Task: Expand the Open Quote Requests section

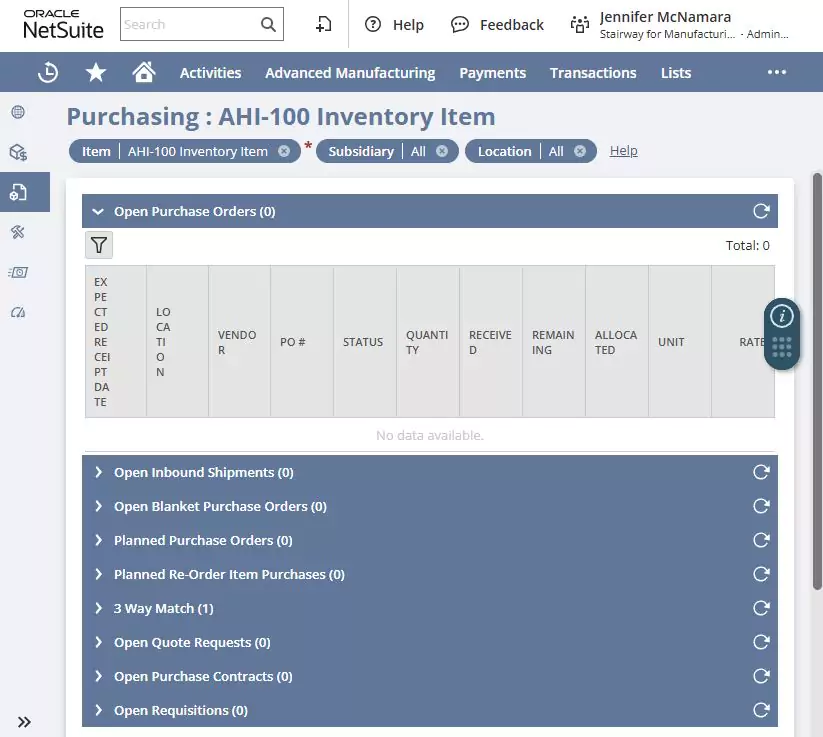Action: [98, 642]
